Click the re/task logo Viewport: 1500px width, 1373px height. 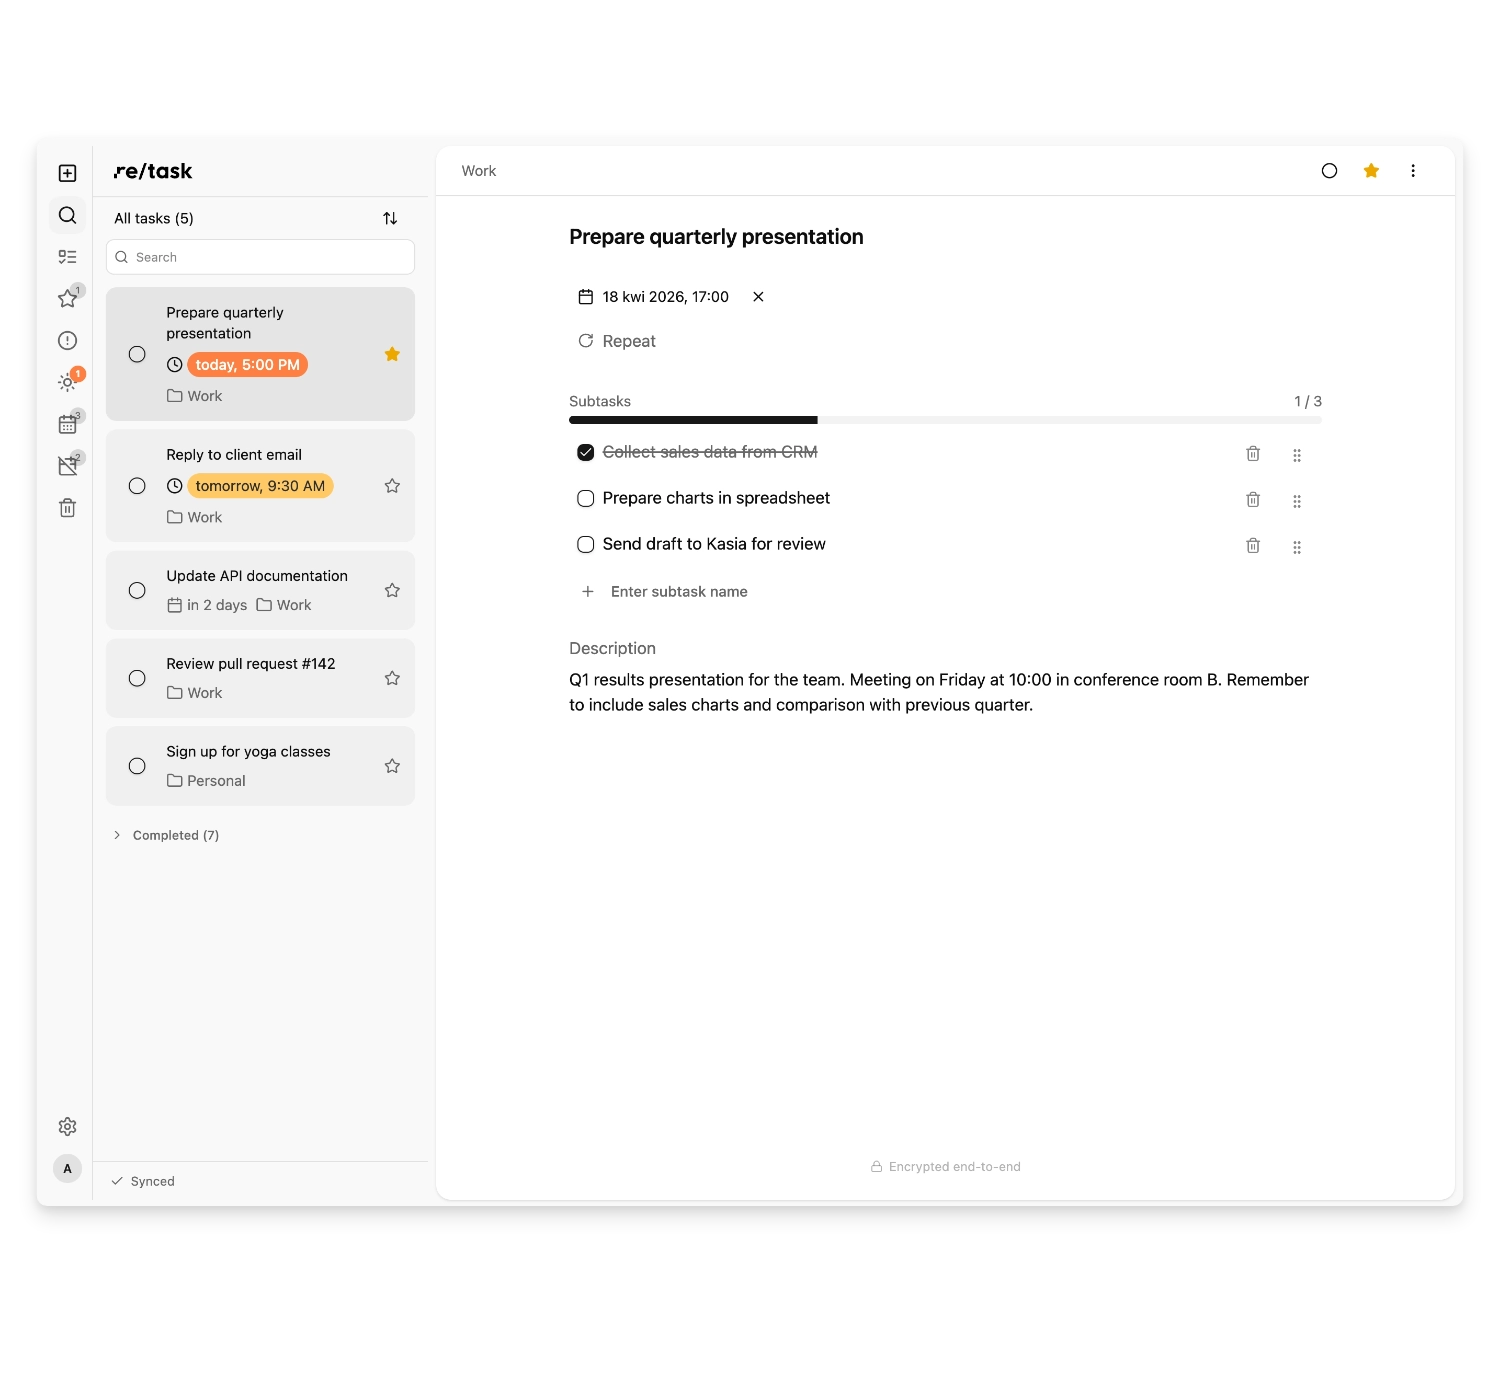click(x=153, y=171)
